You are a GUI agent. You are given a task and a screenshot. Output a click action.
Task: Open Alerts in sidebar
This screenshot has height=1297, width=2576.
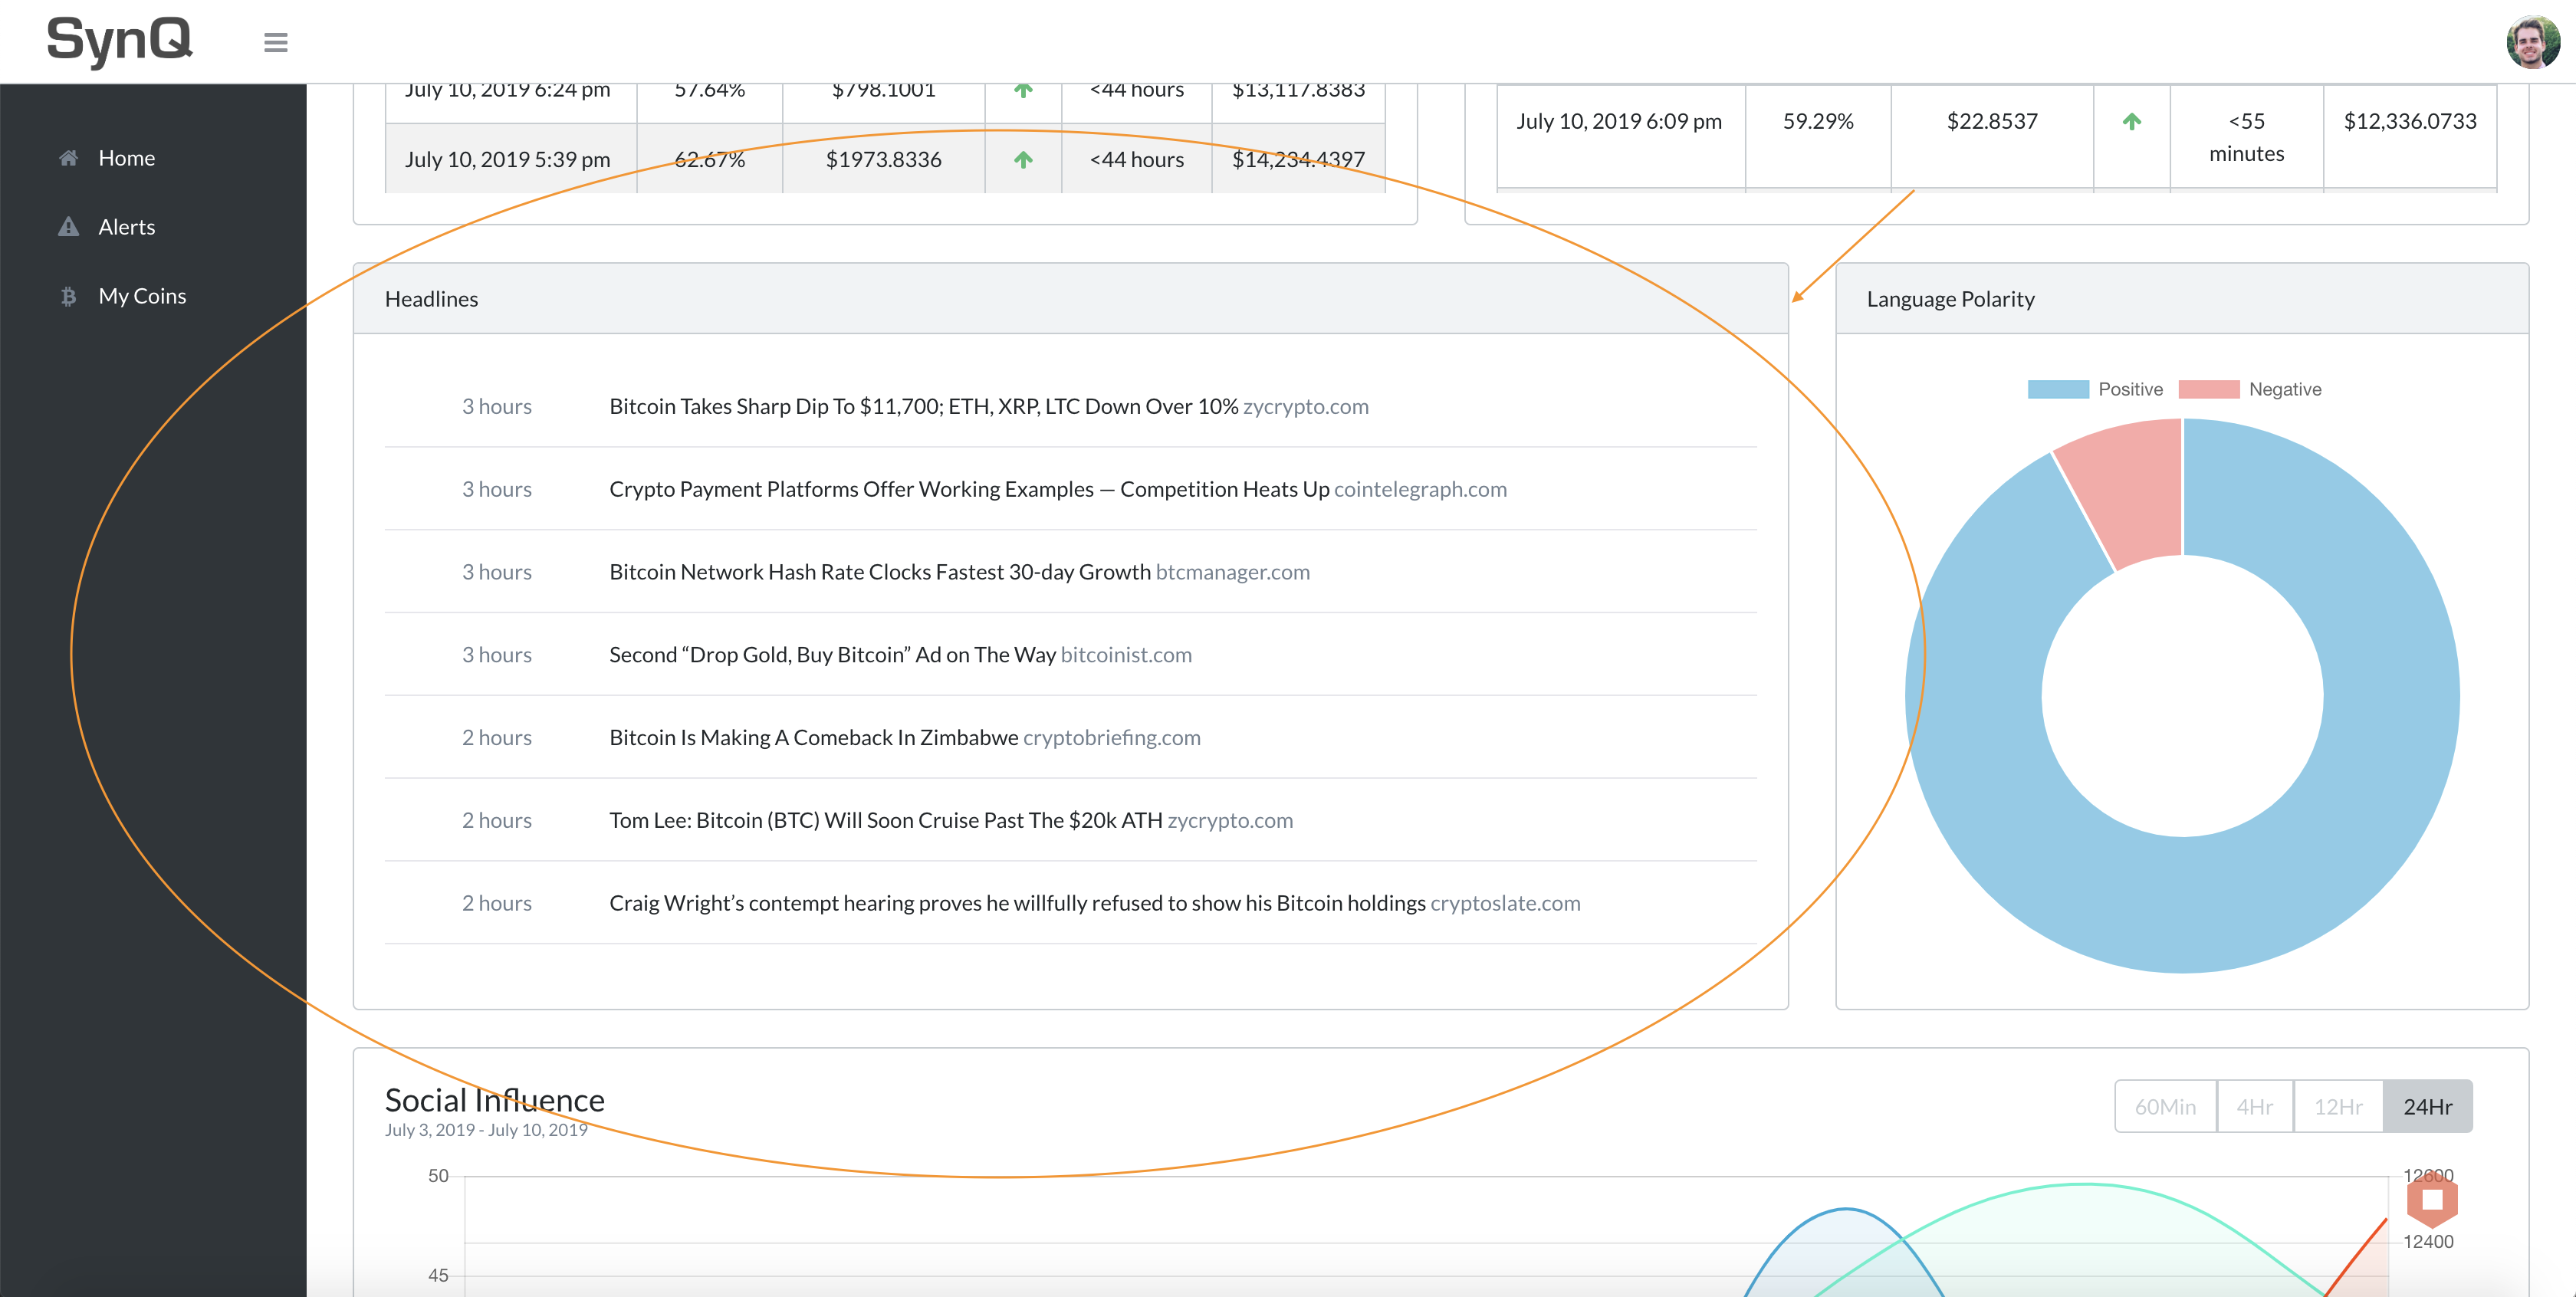127,227
